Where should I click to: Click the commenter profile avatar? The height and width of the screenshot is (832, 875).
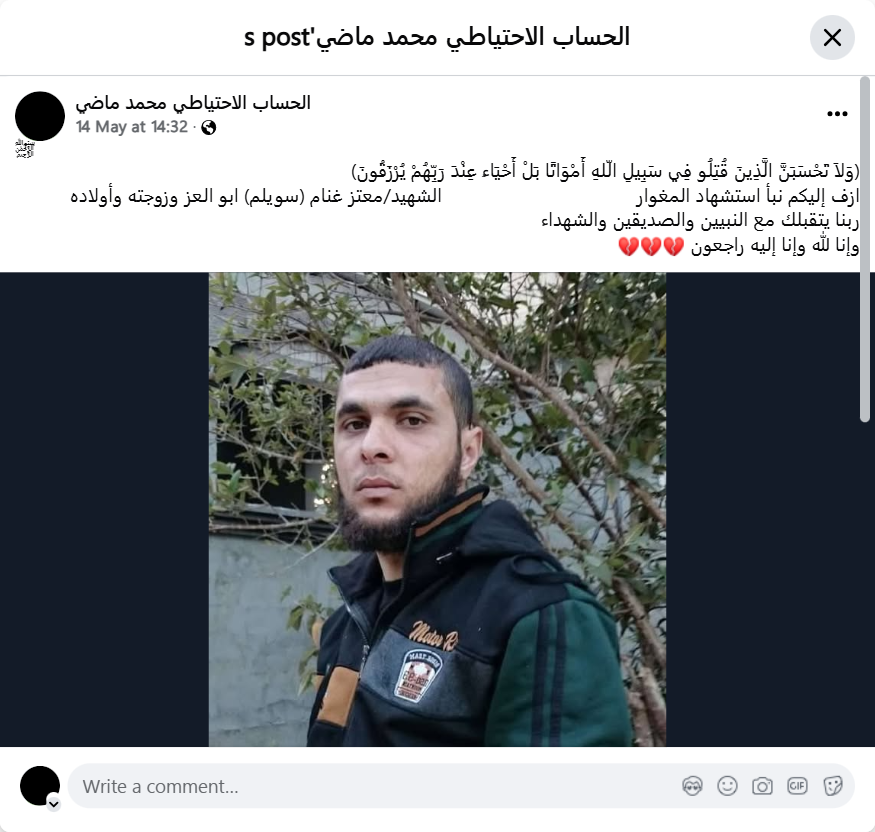coord(40,786)
